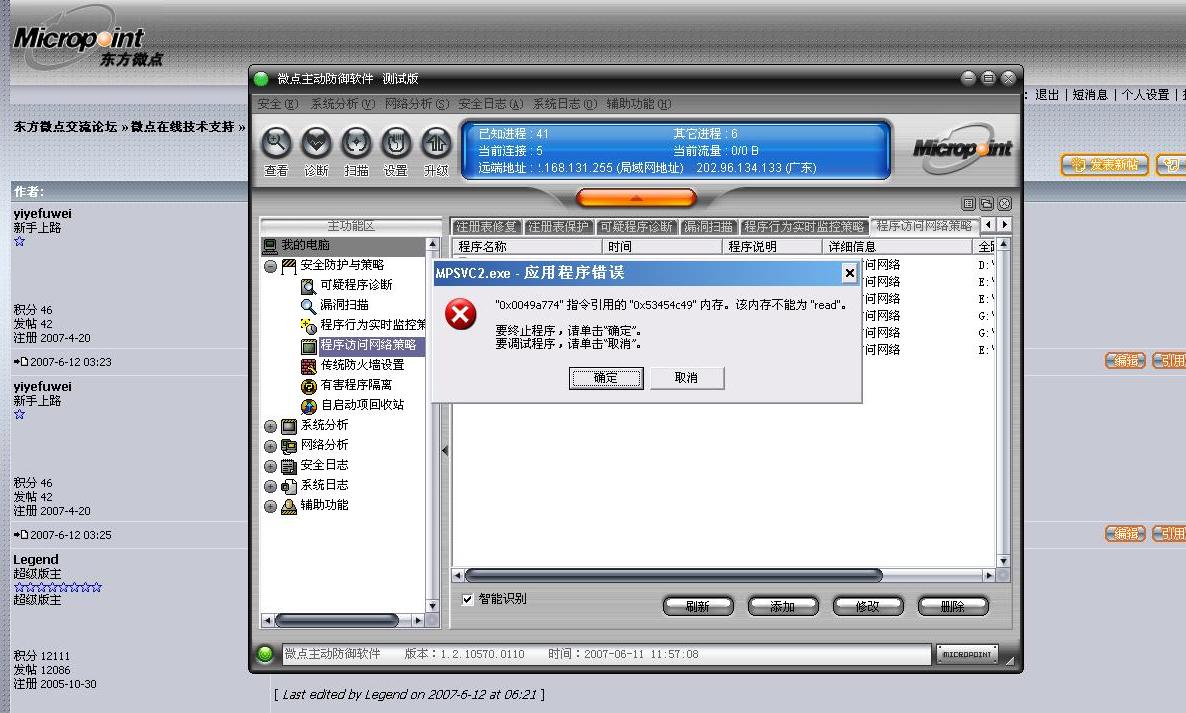Switch to 程序行为实时监控策略 tab
Viewport: 1186px width, 713px height.
pyautogui.click(x=803, y=227)
